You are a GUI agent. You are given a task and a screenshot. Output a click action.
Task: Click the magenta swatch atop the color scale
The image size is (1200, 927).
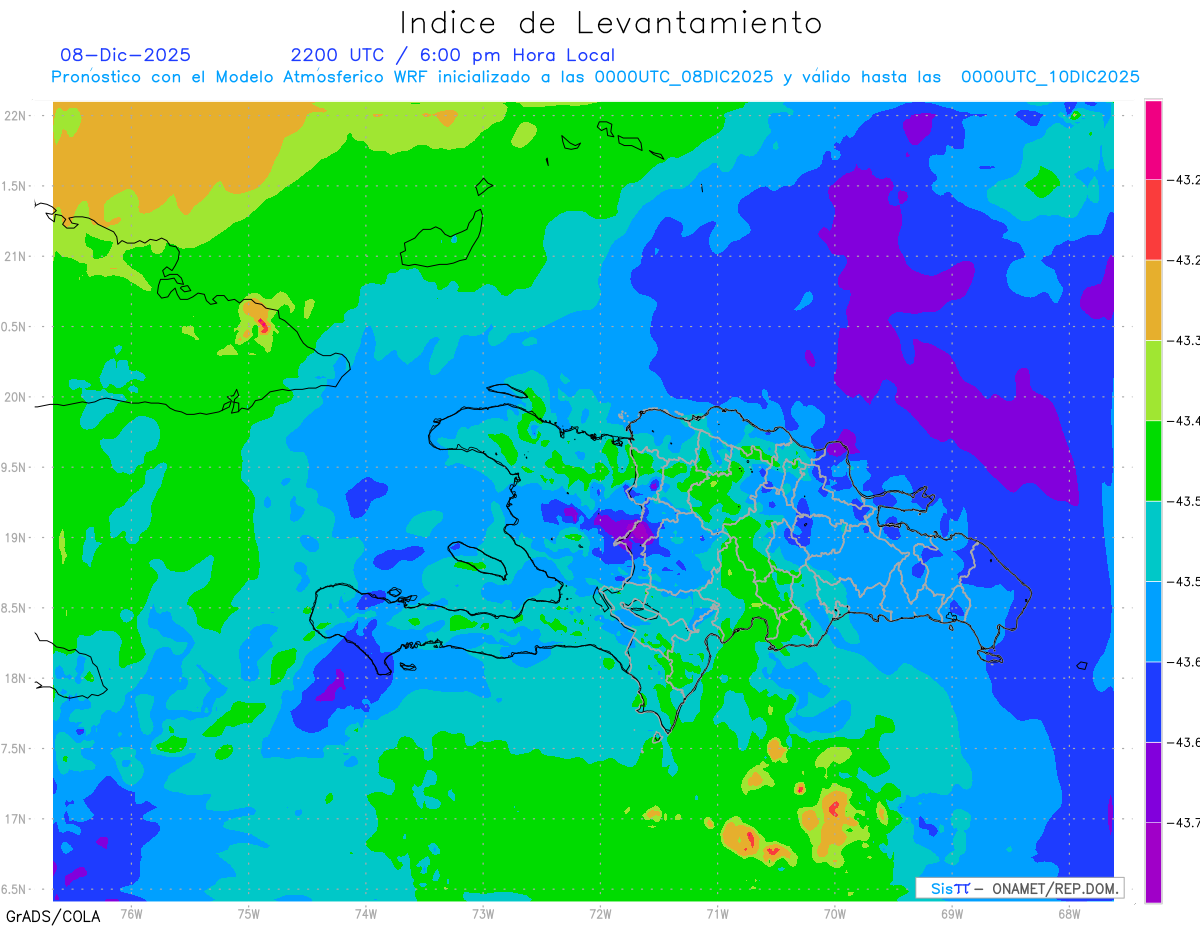point(1153,140)
